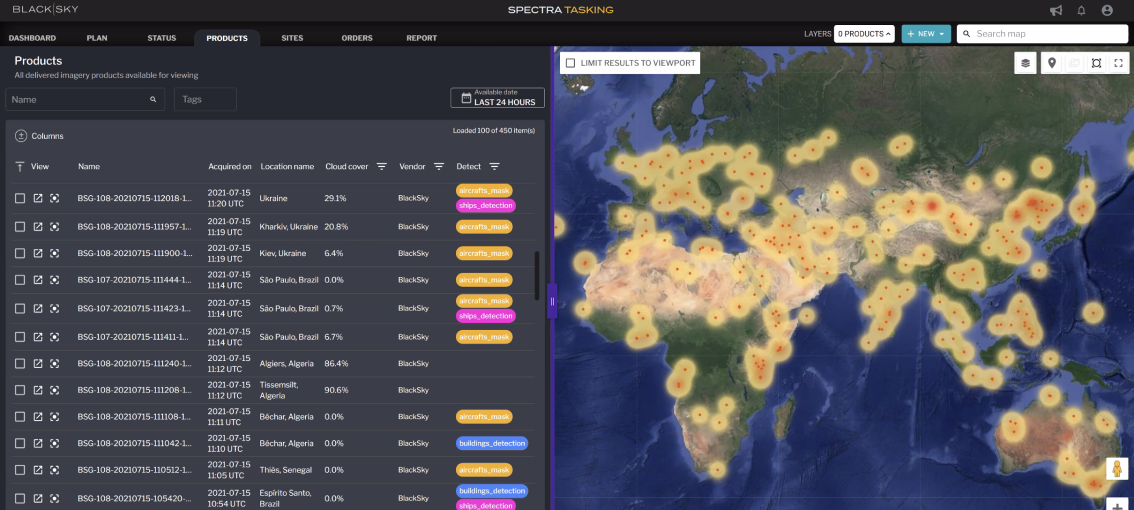This screenshot has height=510, width=1134.
Task: Open the Vendor column filter
Action: (438, 166)
